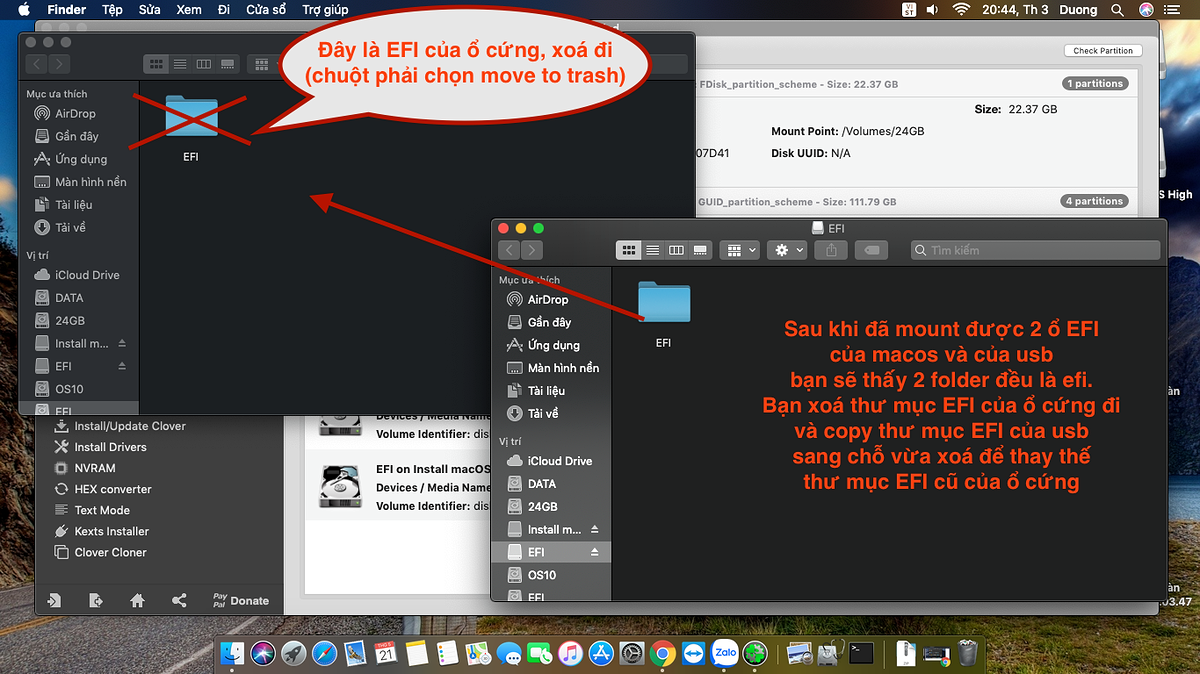The height and width of the screenshot is (674, 1200).
Task: Open AirDrop in rear Finder sidebar
Action: (65, 113)
